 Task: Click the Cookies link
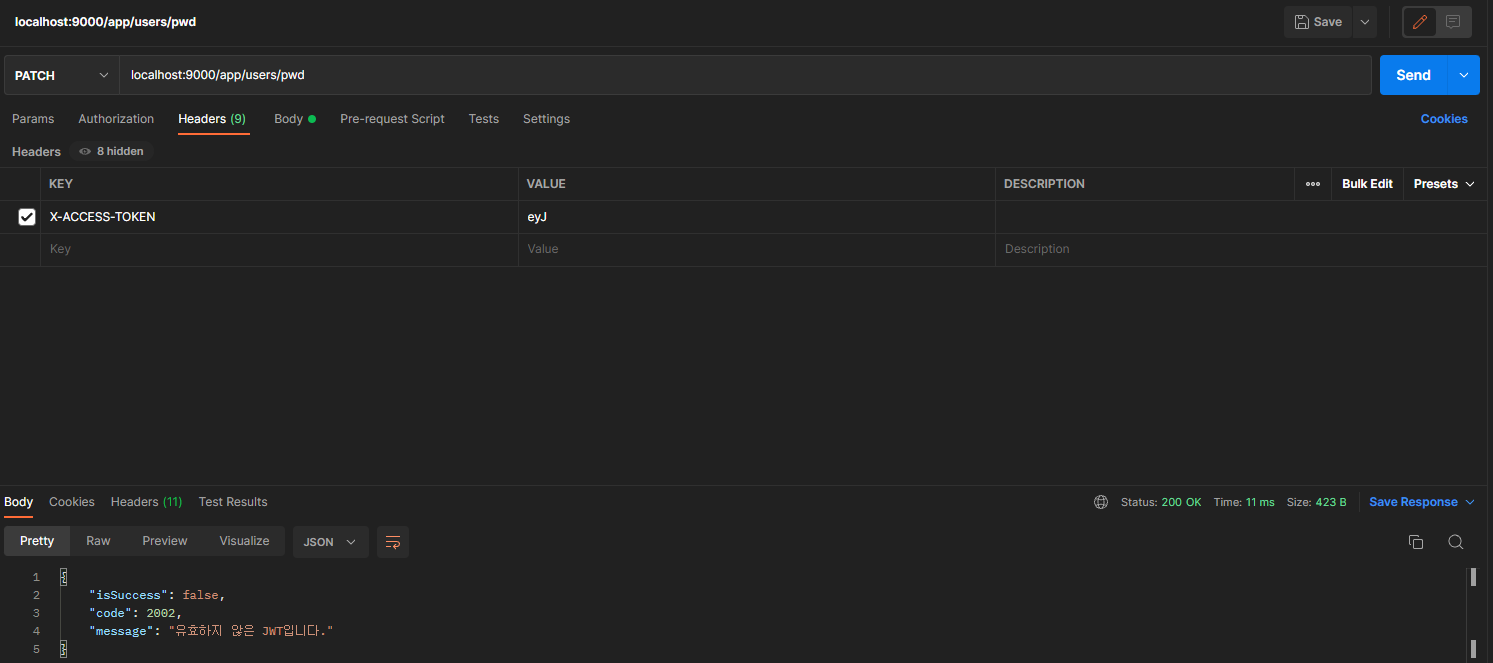pos(1444,119)
